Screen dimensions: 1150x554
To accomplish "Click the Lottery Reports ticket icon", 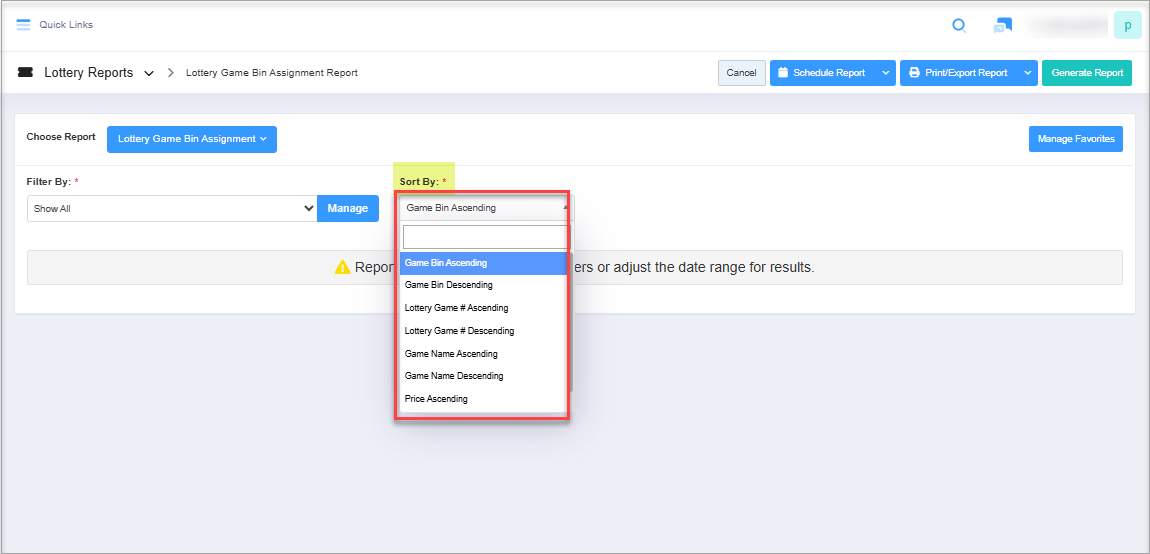I will (x=25, y=73).
